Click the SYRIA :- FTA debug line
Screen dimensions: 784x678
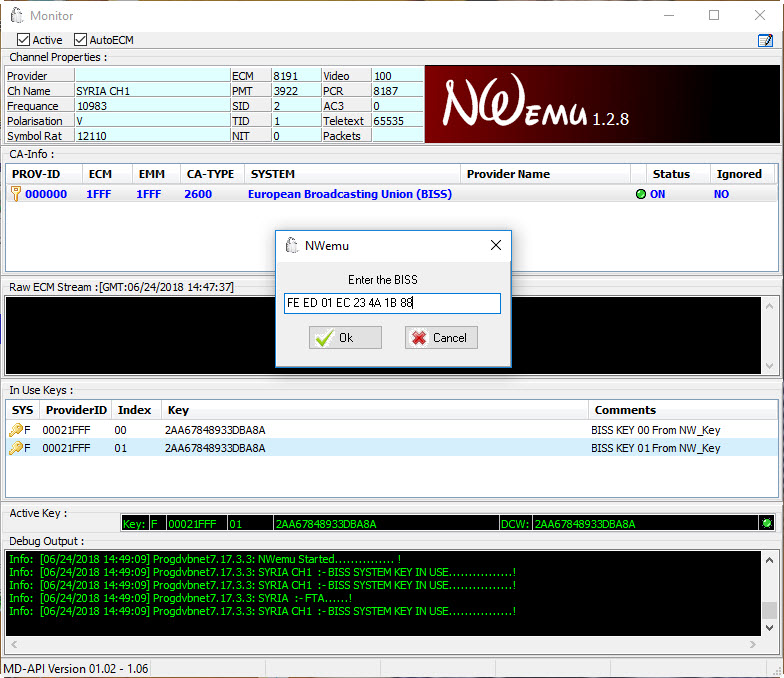coord(180,598)
